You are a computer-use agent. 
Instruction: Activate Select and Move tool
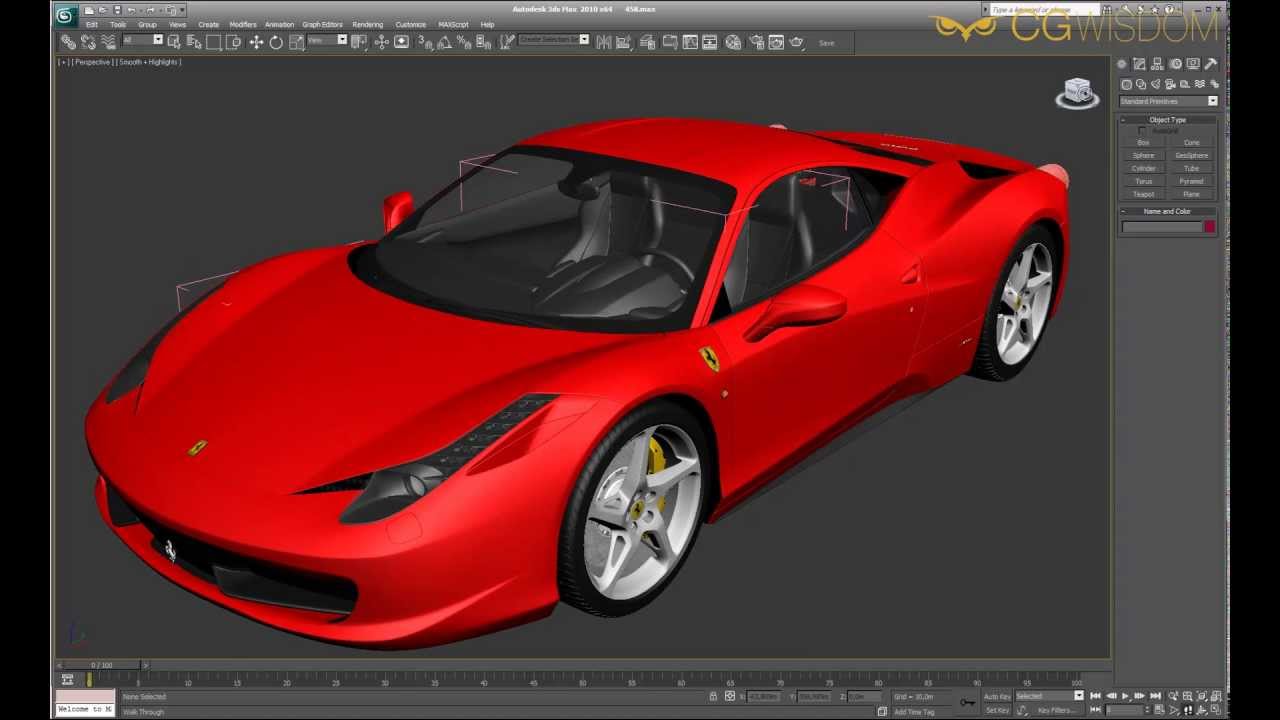[x=256, y=42]
